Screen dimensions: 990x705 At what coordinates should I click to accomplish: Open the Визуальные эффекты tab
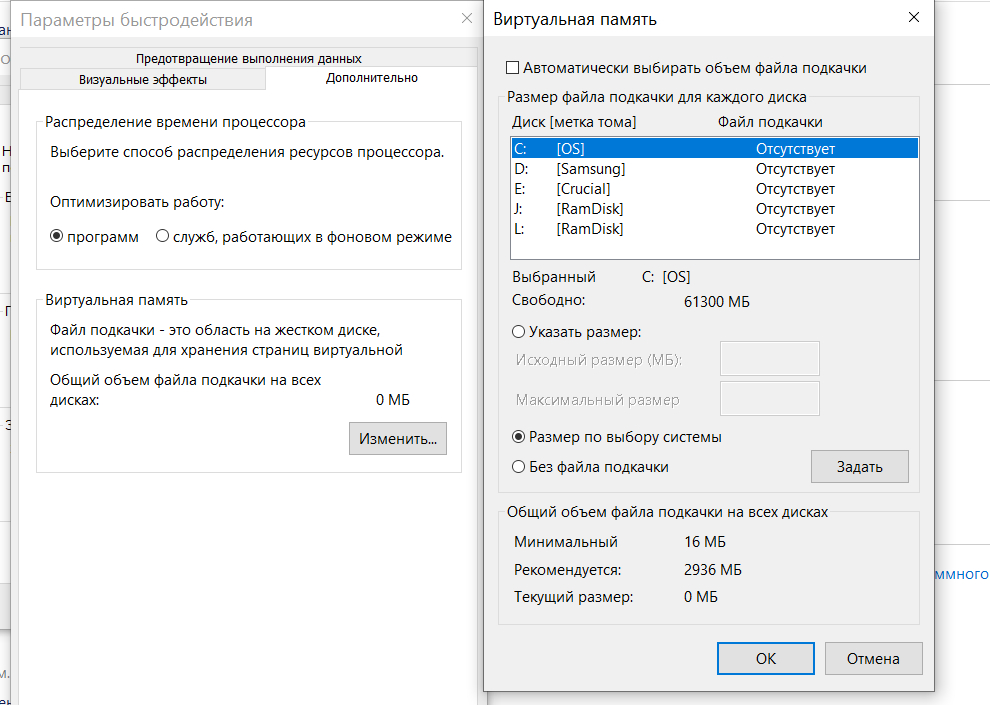tap(142, 79)
